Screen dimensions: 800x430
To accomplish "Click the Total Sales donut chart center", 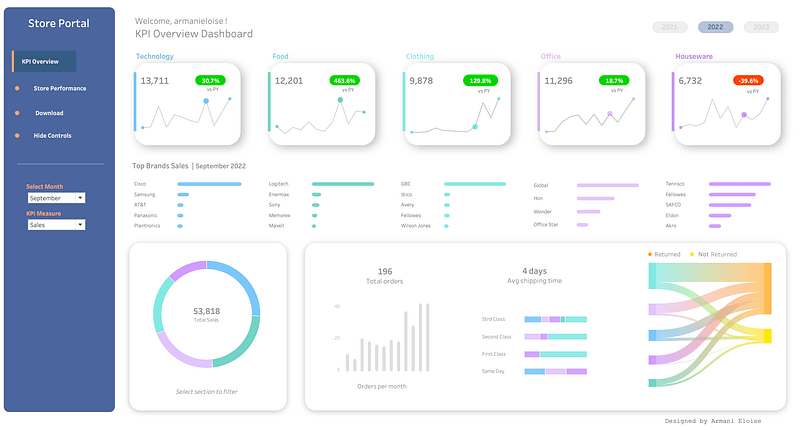I will (x=206, y=314).
